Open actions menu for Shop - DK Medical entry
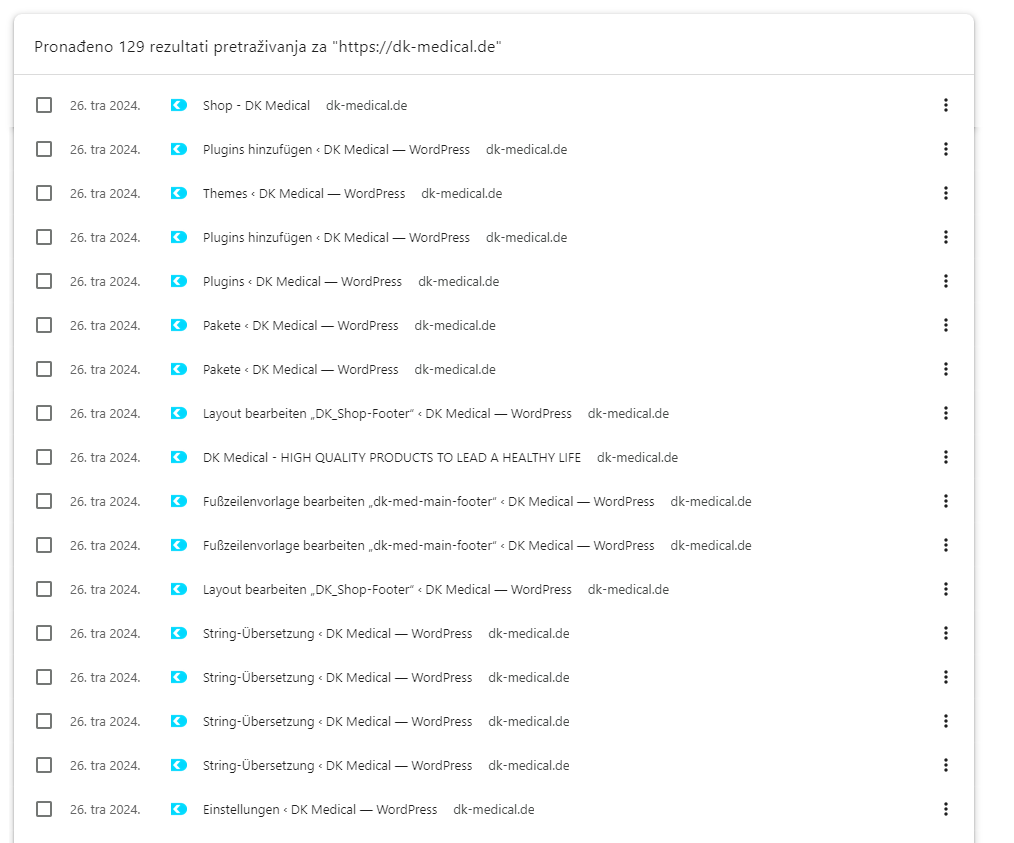 click(x=945, y=105)
